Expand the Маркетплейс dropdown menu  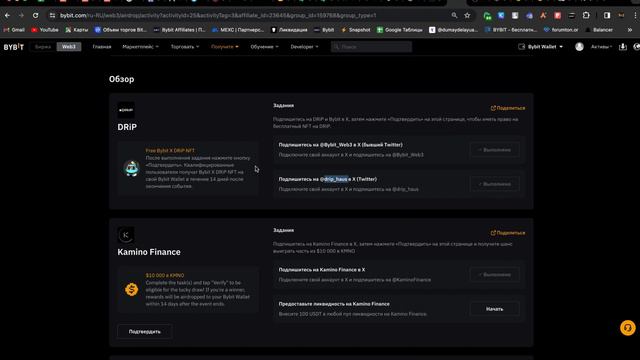coord(140,47)
